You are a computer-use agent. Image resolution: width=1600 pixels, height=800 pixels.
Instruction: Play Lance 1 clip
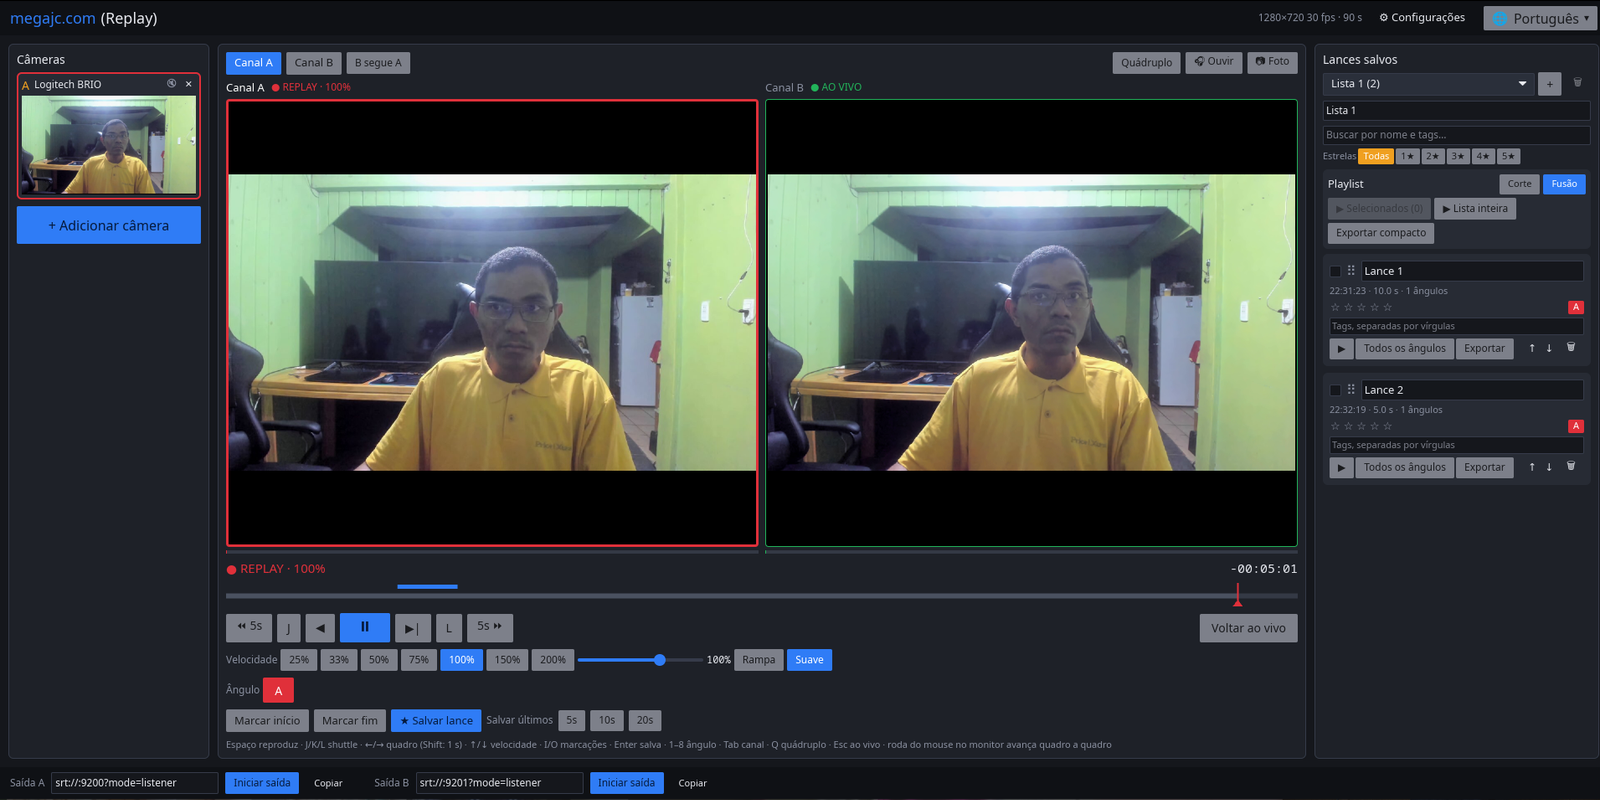(1341, 348)
